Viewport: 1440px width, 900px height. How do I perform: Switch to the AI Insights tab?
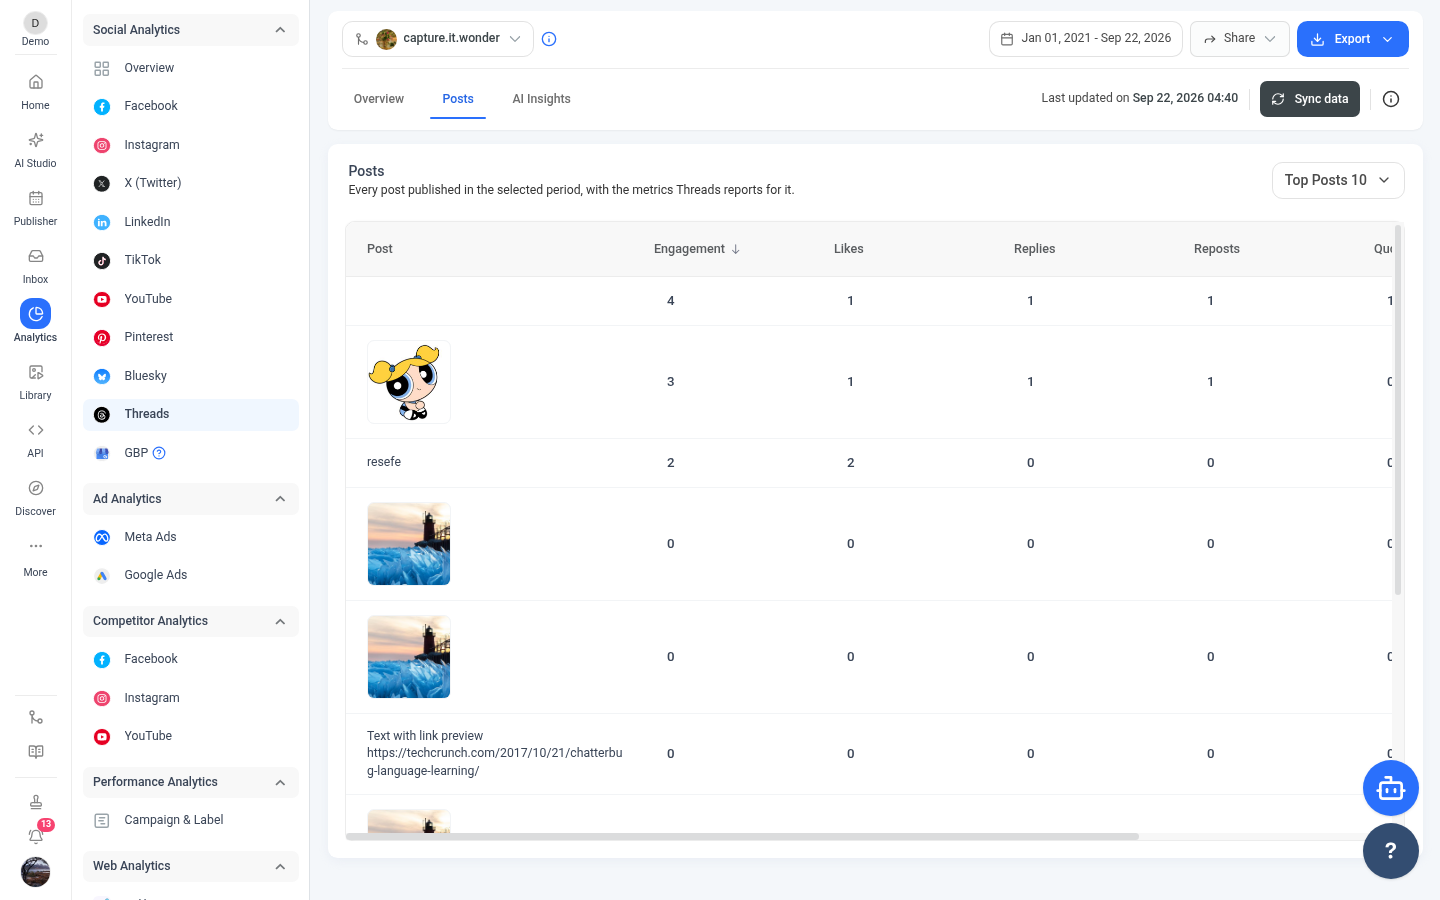tap(541, 99)
